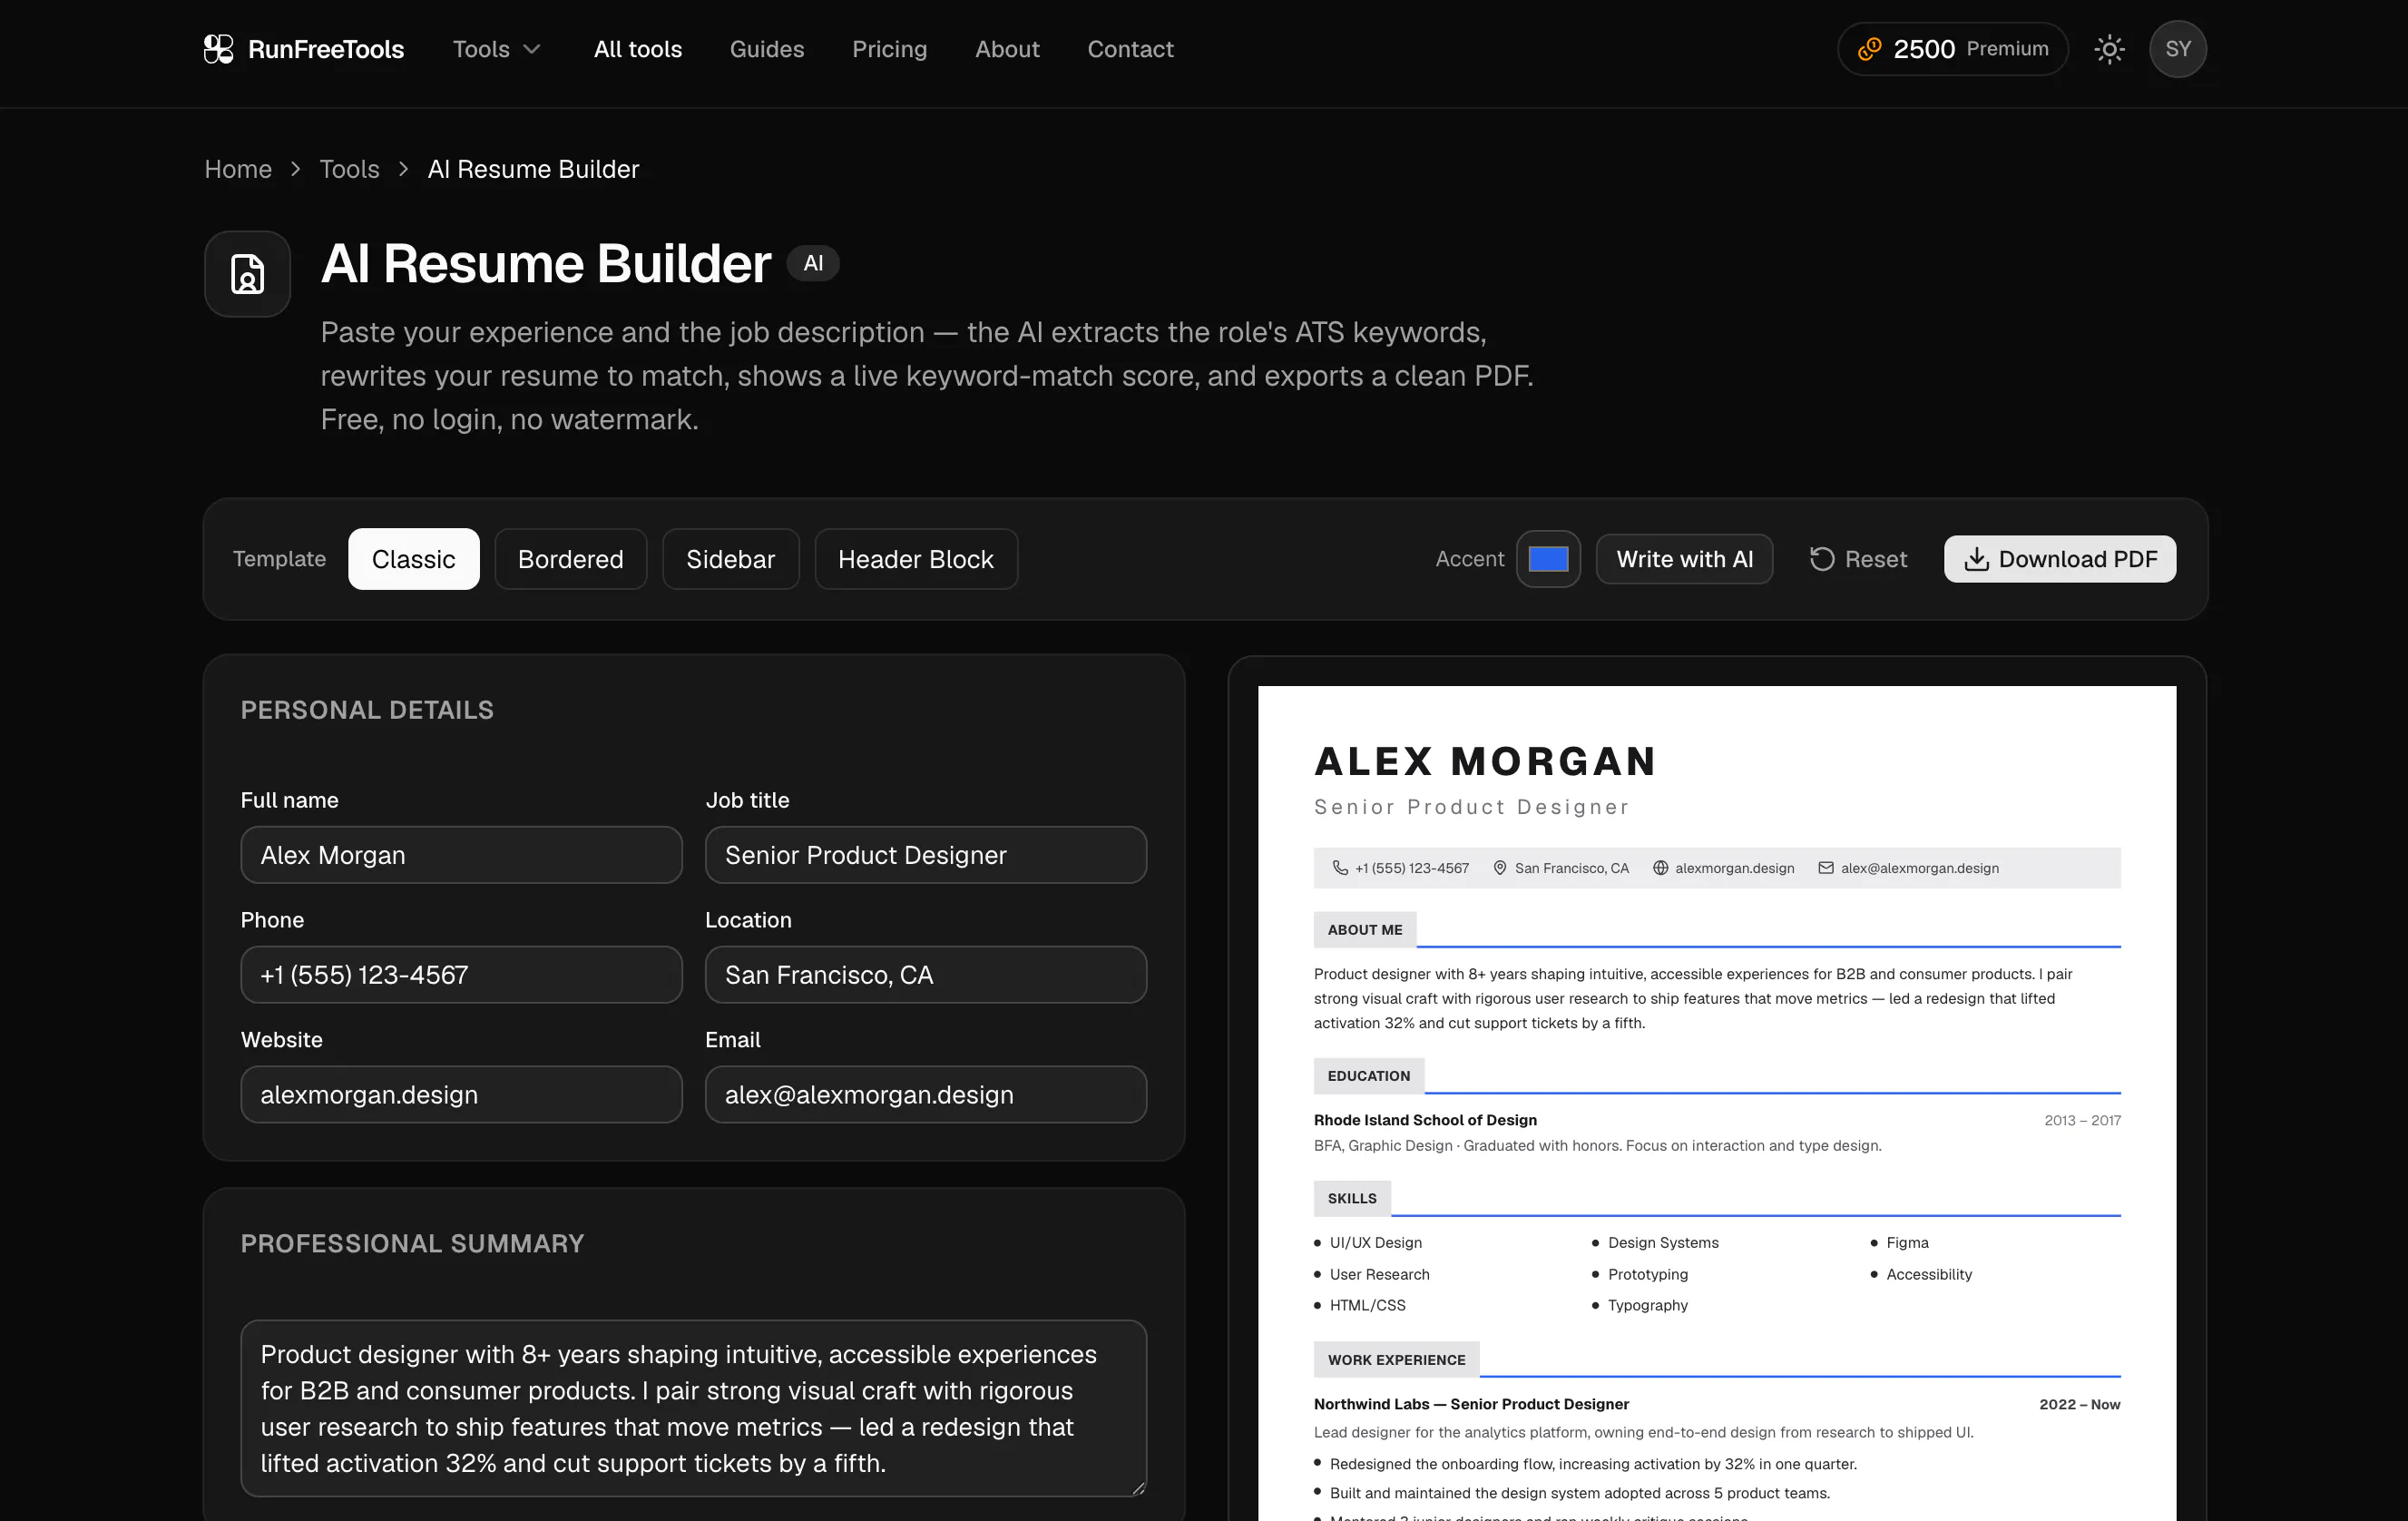Viewport: 2408px width, 1521px height.
Task: Click the Reset button
Action: [1859, 559]
